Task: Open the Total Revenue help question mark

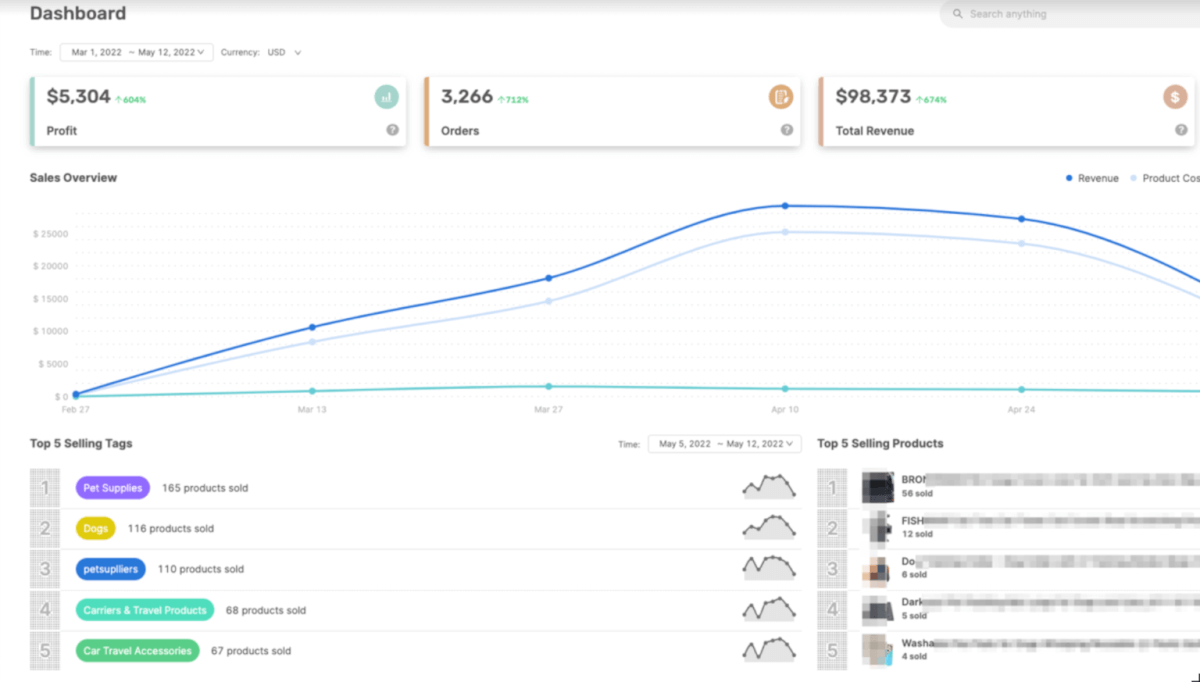Action: 1181,130
